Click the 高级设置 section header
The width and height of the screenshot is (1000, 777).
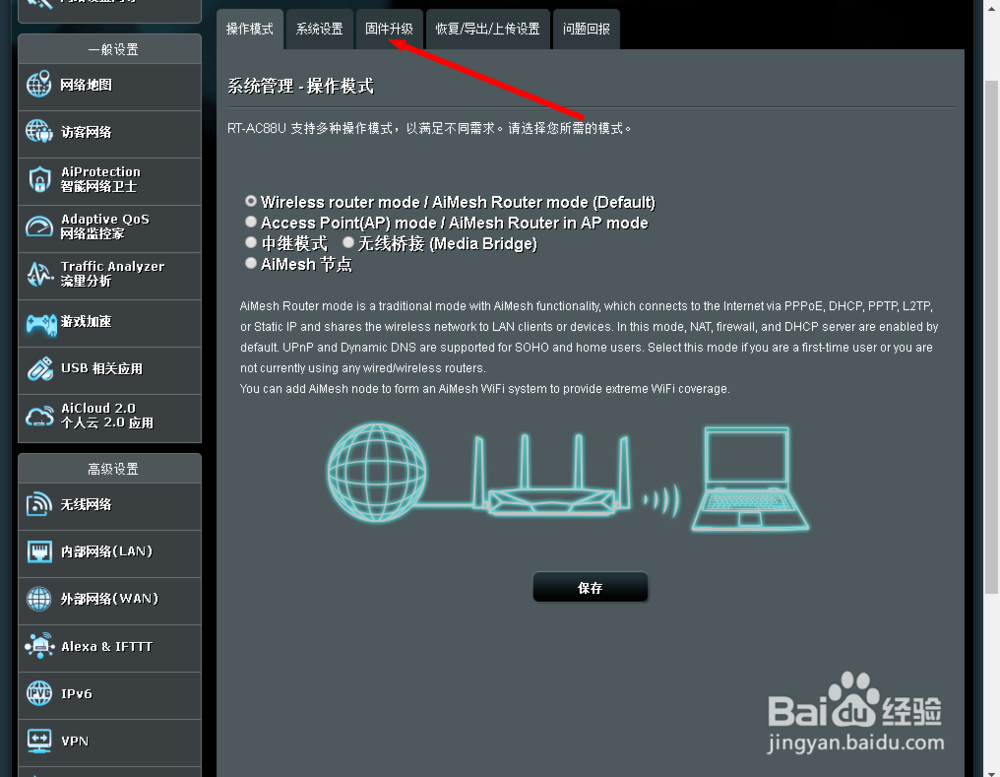pyautogui.click(x=110, y=469)
